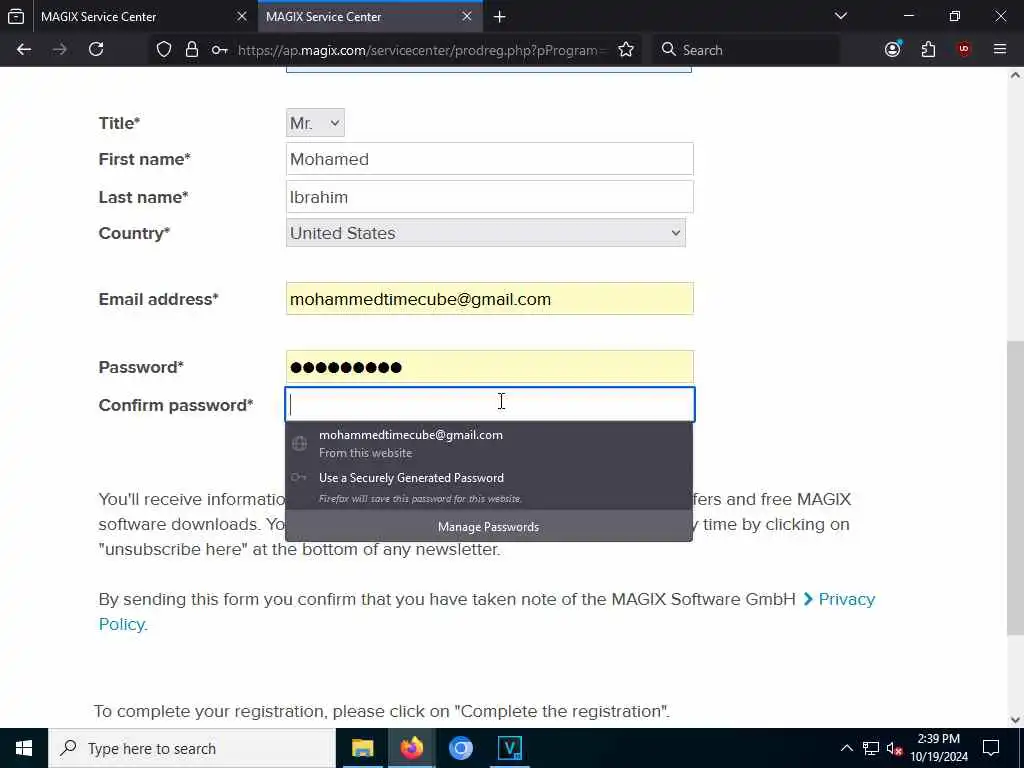
Task: Click the browser Search box
Action: tap(746, 50)
